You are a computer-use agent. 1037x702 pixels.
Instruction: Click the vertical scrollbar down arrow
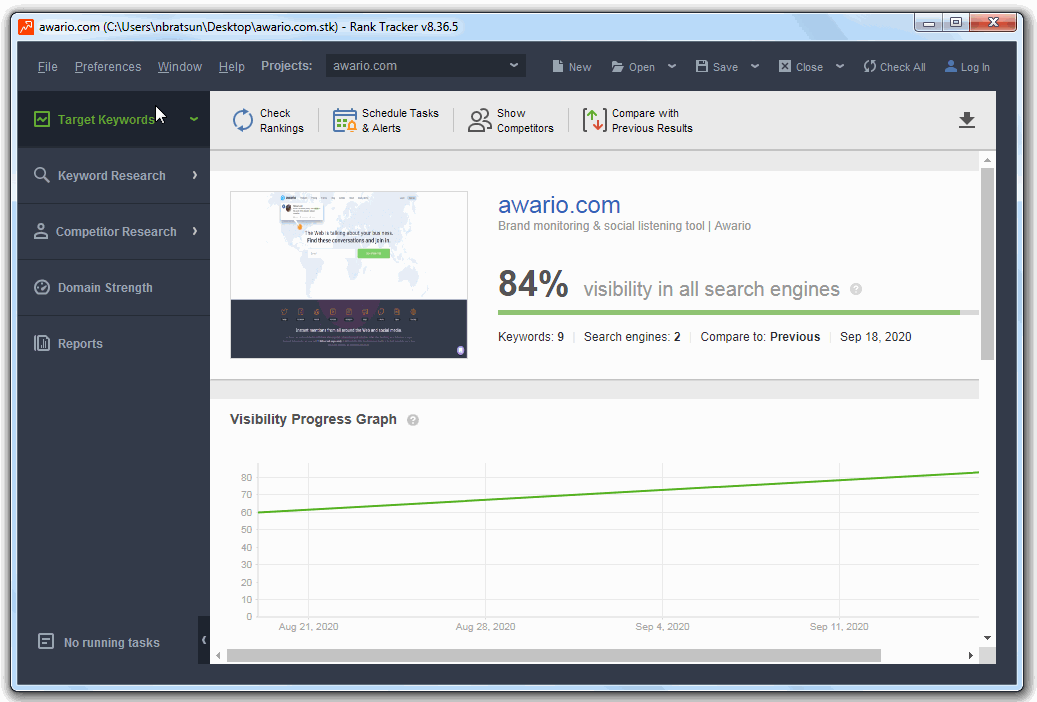click(x=987, y=638)
